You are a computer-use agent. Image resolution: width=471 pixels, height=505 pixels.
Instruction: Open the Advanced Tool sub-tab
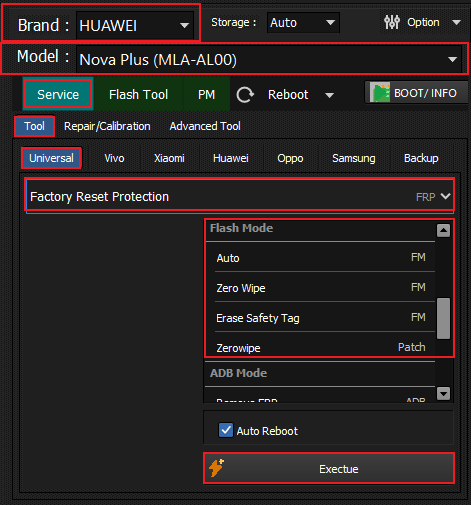click(x=205, y=126)
